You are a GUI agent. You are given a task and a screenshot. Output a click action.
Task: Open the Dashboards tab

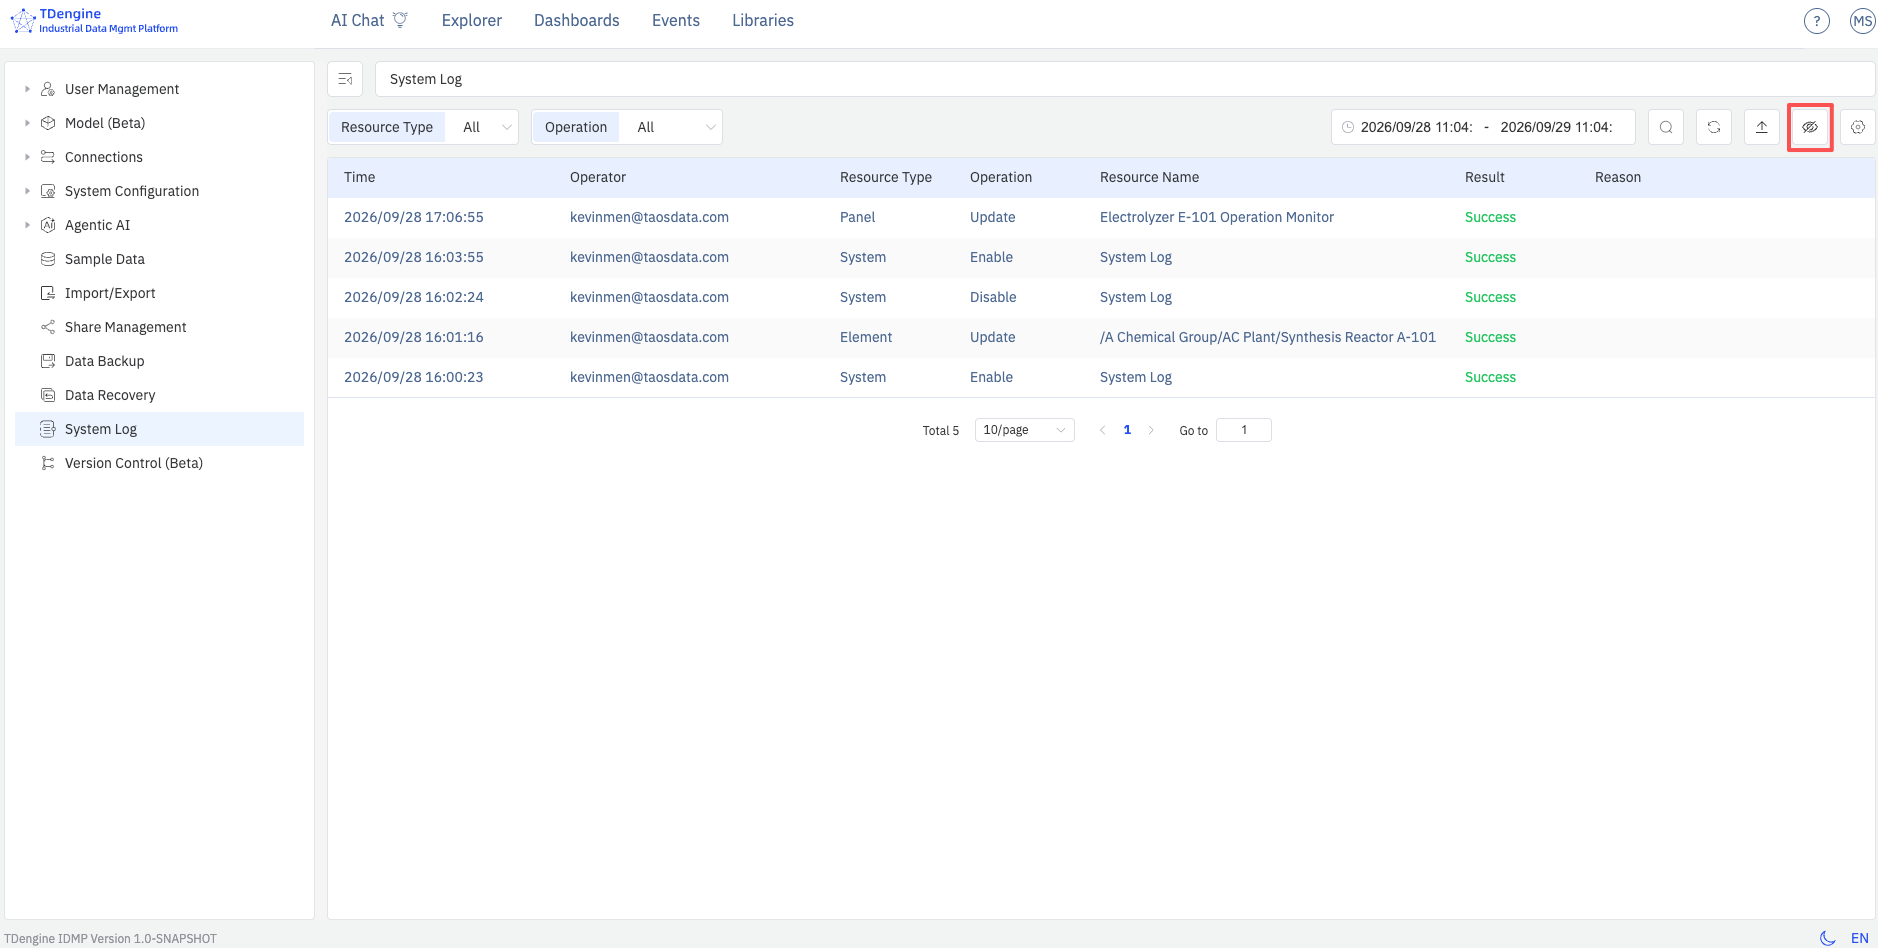pos(577,20)
